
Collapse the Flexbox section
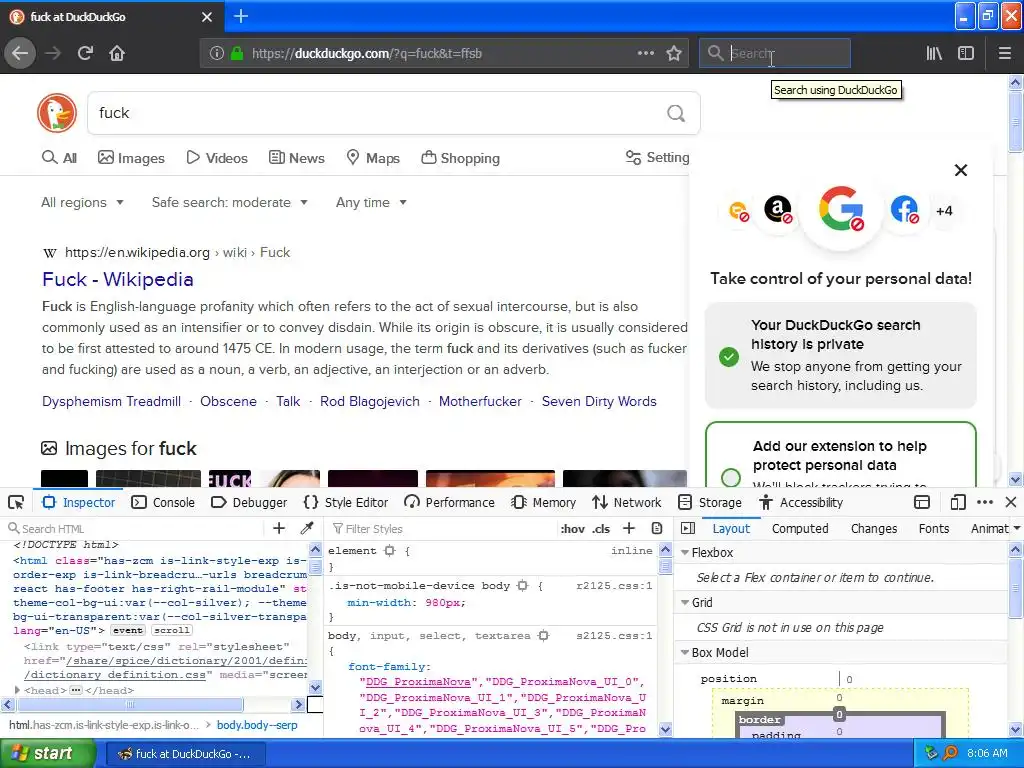685,552
